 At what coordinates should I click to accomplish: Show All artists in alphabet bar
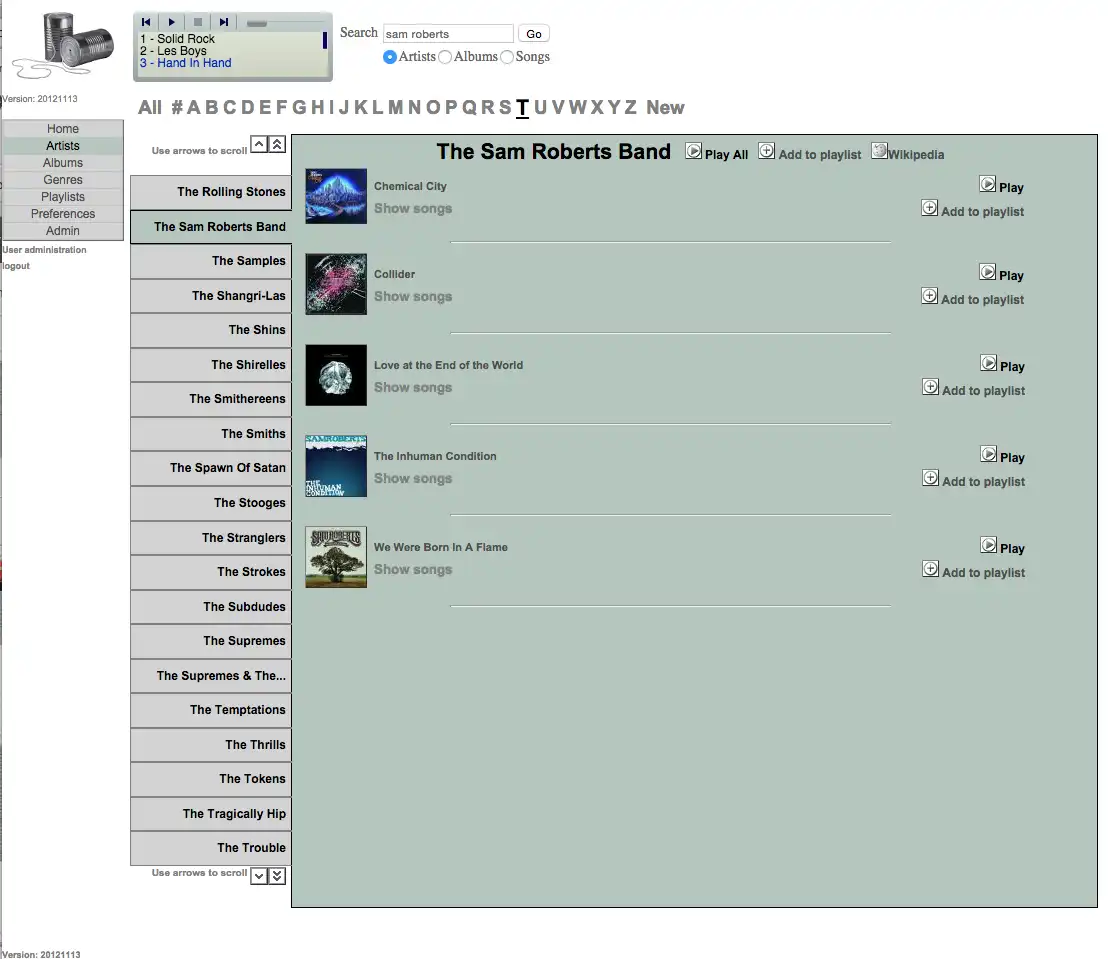tap(150, 107)
